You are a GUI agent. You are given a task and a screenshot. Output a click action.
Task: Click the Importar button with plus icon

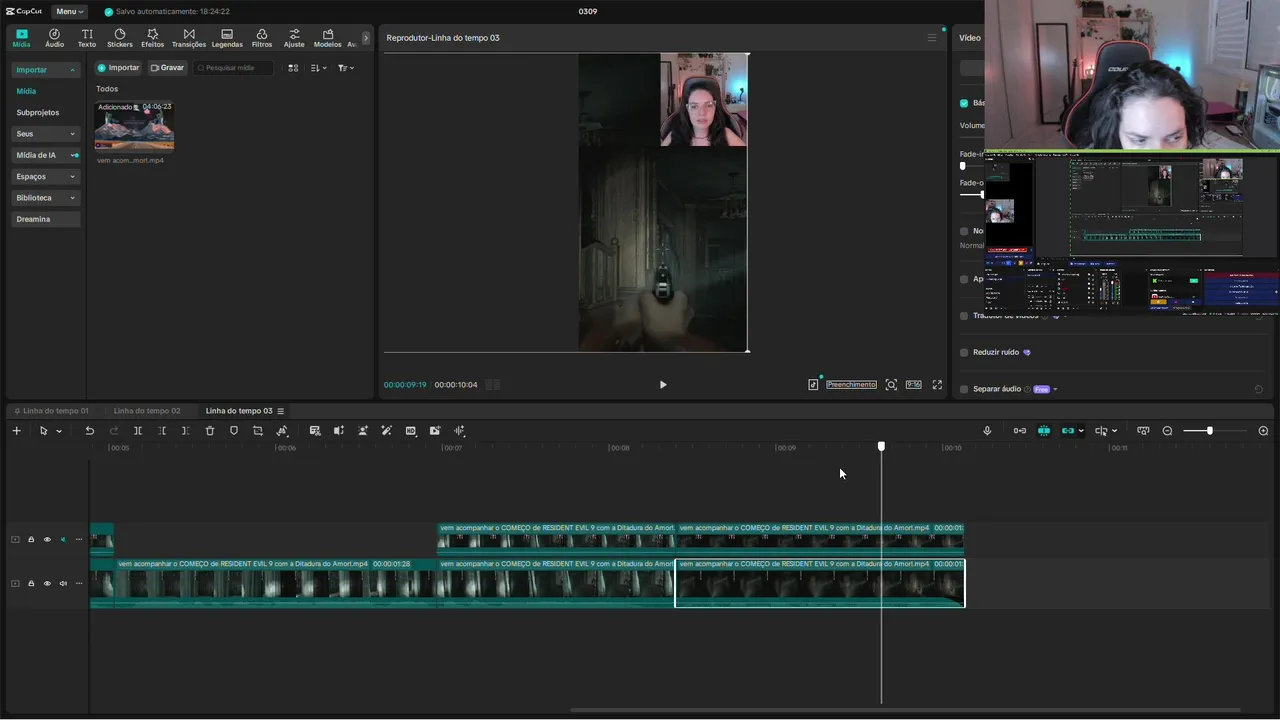pos(119,68)
